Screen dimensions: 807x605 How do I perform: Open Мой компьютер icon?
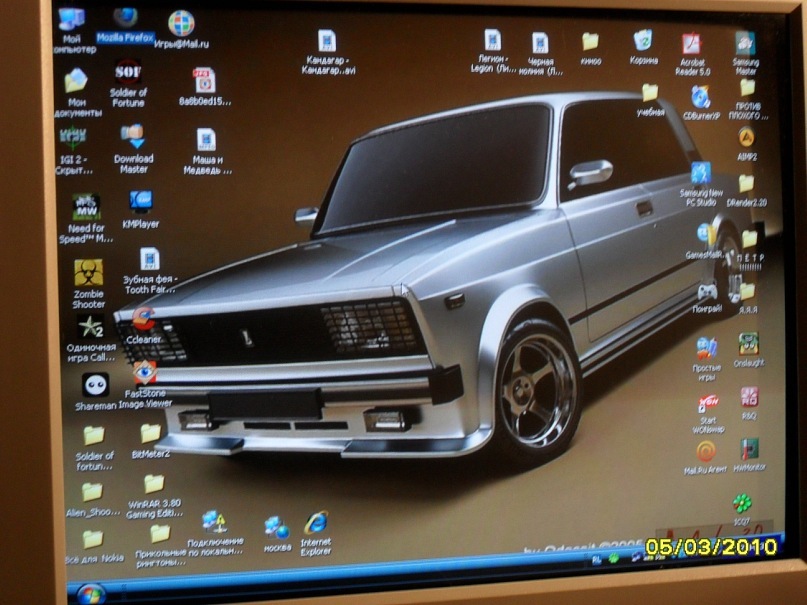point(71,20)
